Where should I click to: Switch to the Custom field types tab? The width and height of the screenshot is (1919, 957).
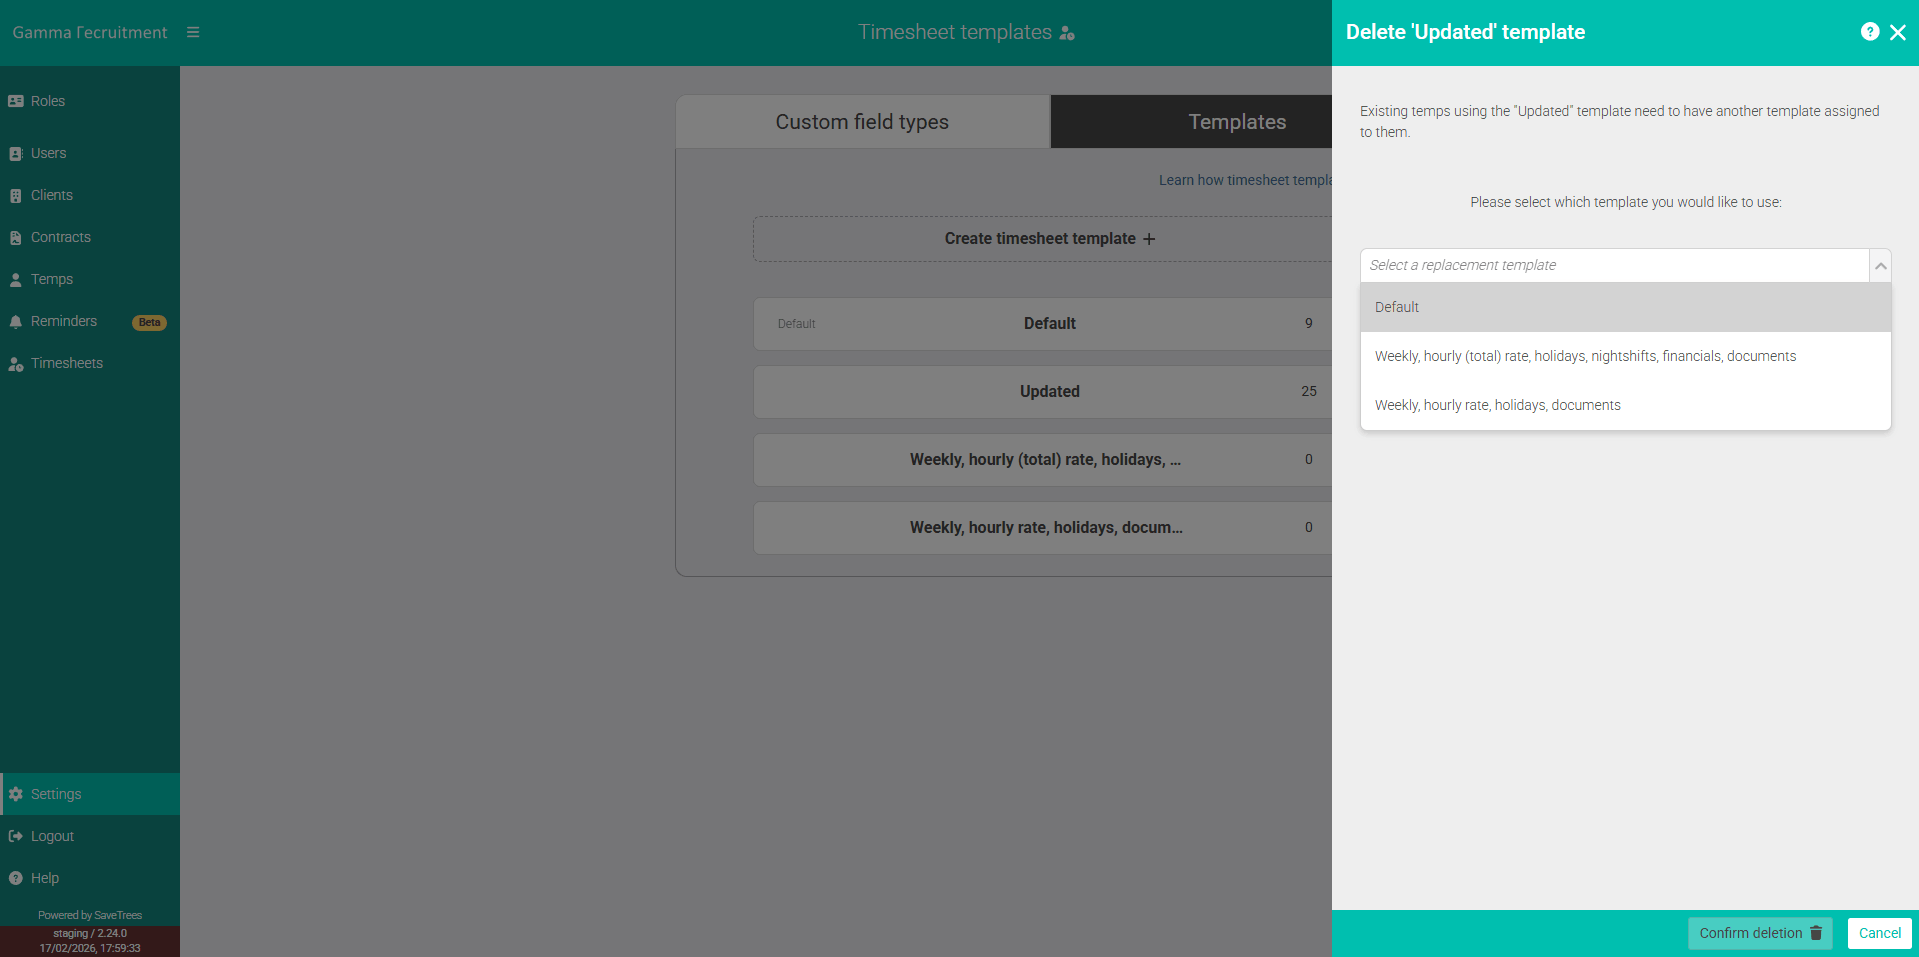pos(861,121)
